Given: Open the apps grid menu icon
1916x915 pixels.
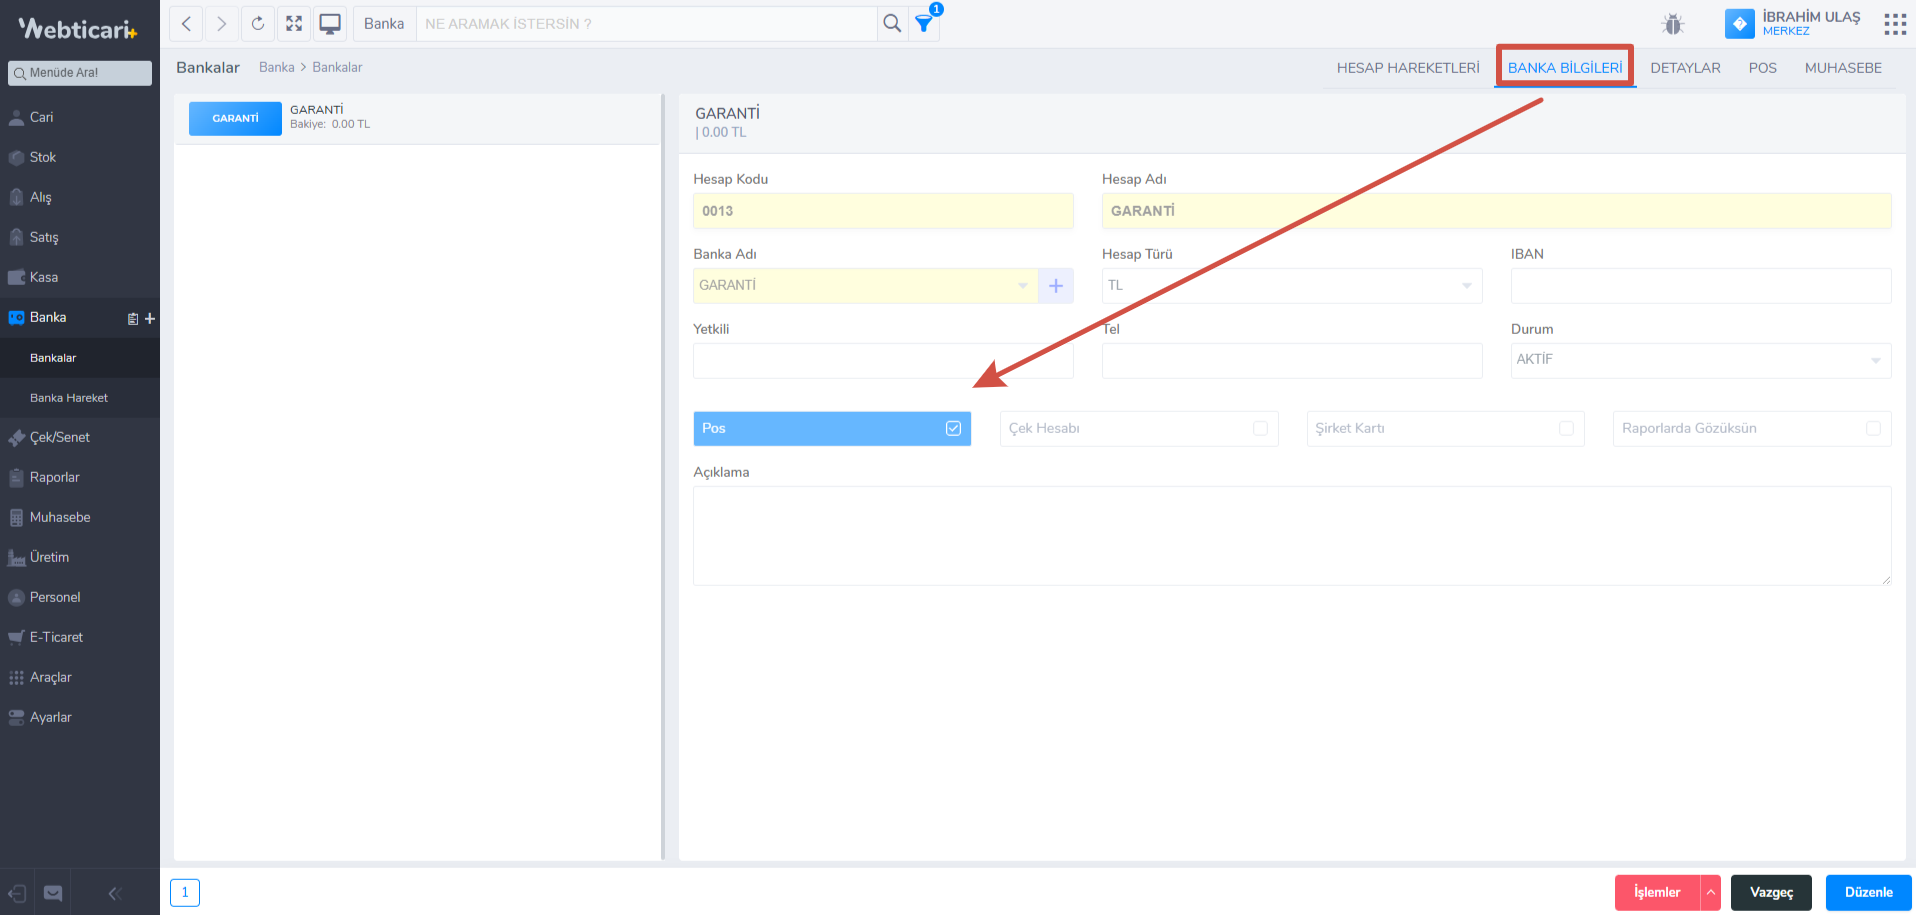Looking at the screenshot, I should pyautogui.click(x=1894, y=24).
